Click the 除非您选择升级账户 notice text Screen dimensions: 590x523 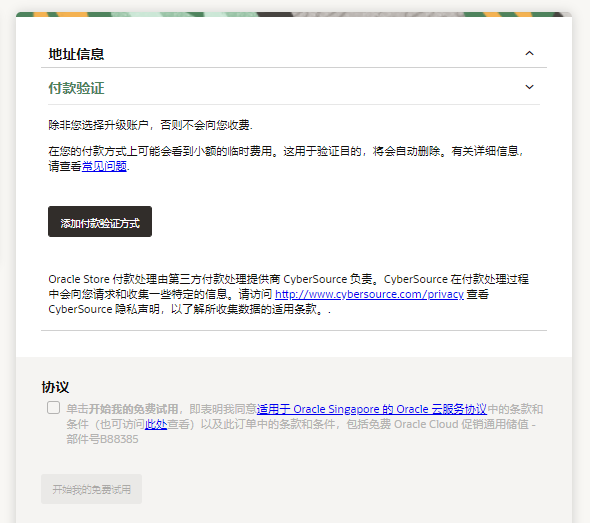click(x=150, y=125)
